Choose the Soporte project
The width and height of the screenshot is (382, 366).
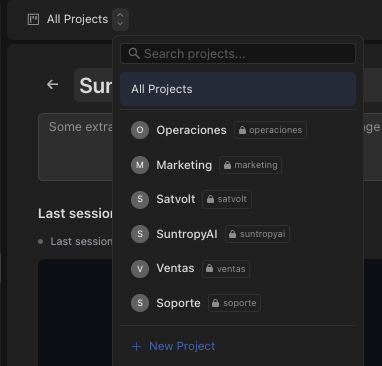click(238, 303)
